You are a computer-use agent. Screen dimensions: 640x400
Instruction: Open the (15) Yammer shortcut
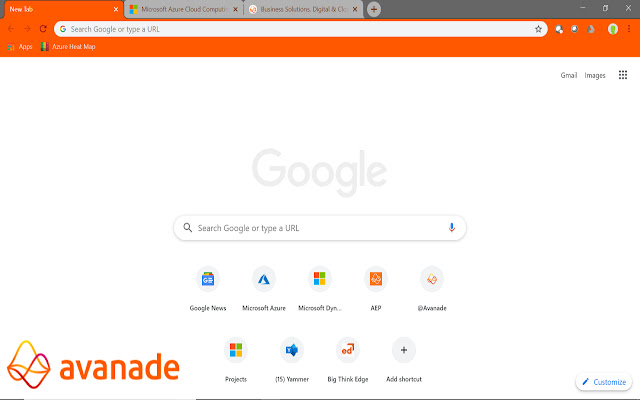point(292,360)
